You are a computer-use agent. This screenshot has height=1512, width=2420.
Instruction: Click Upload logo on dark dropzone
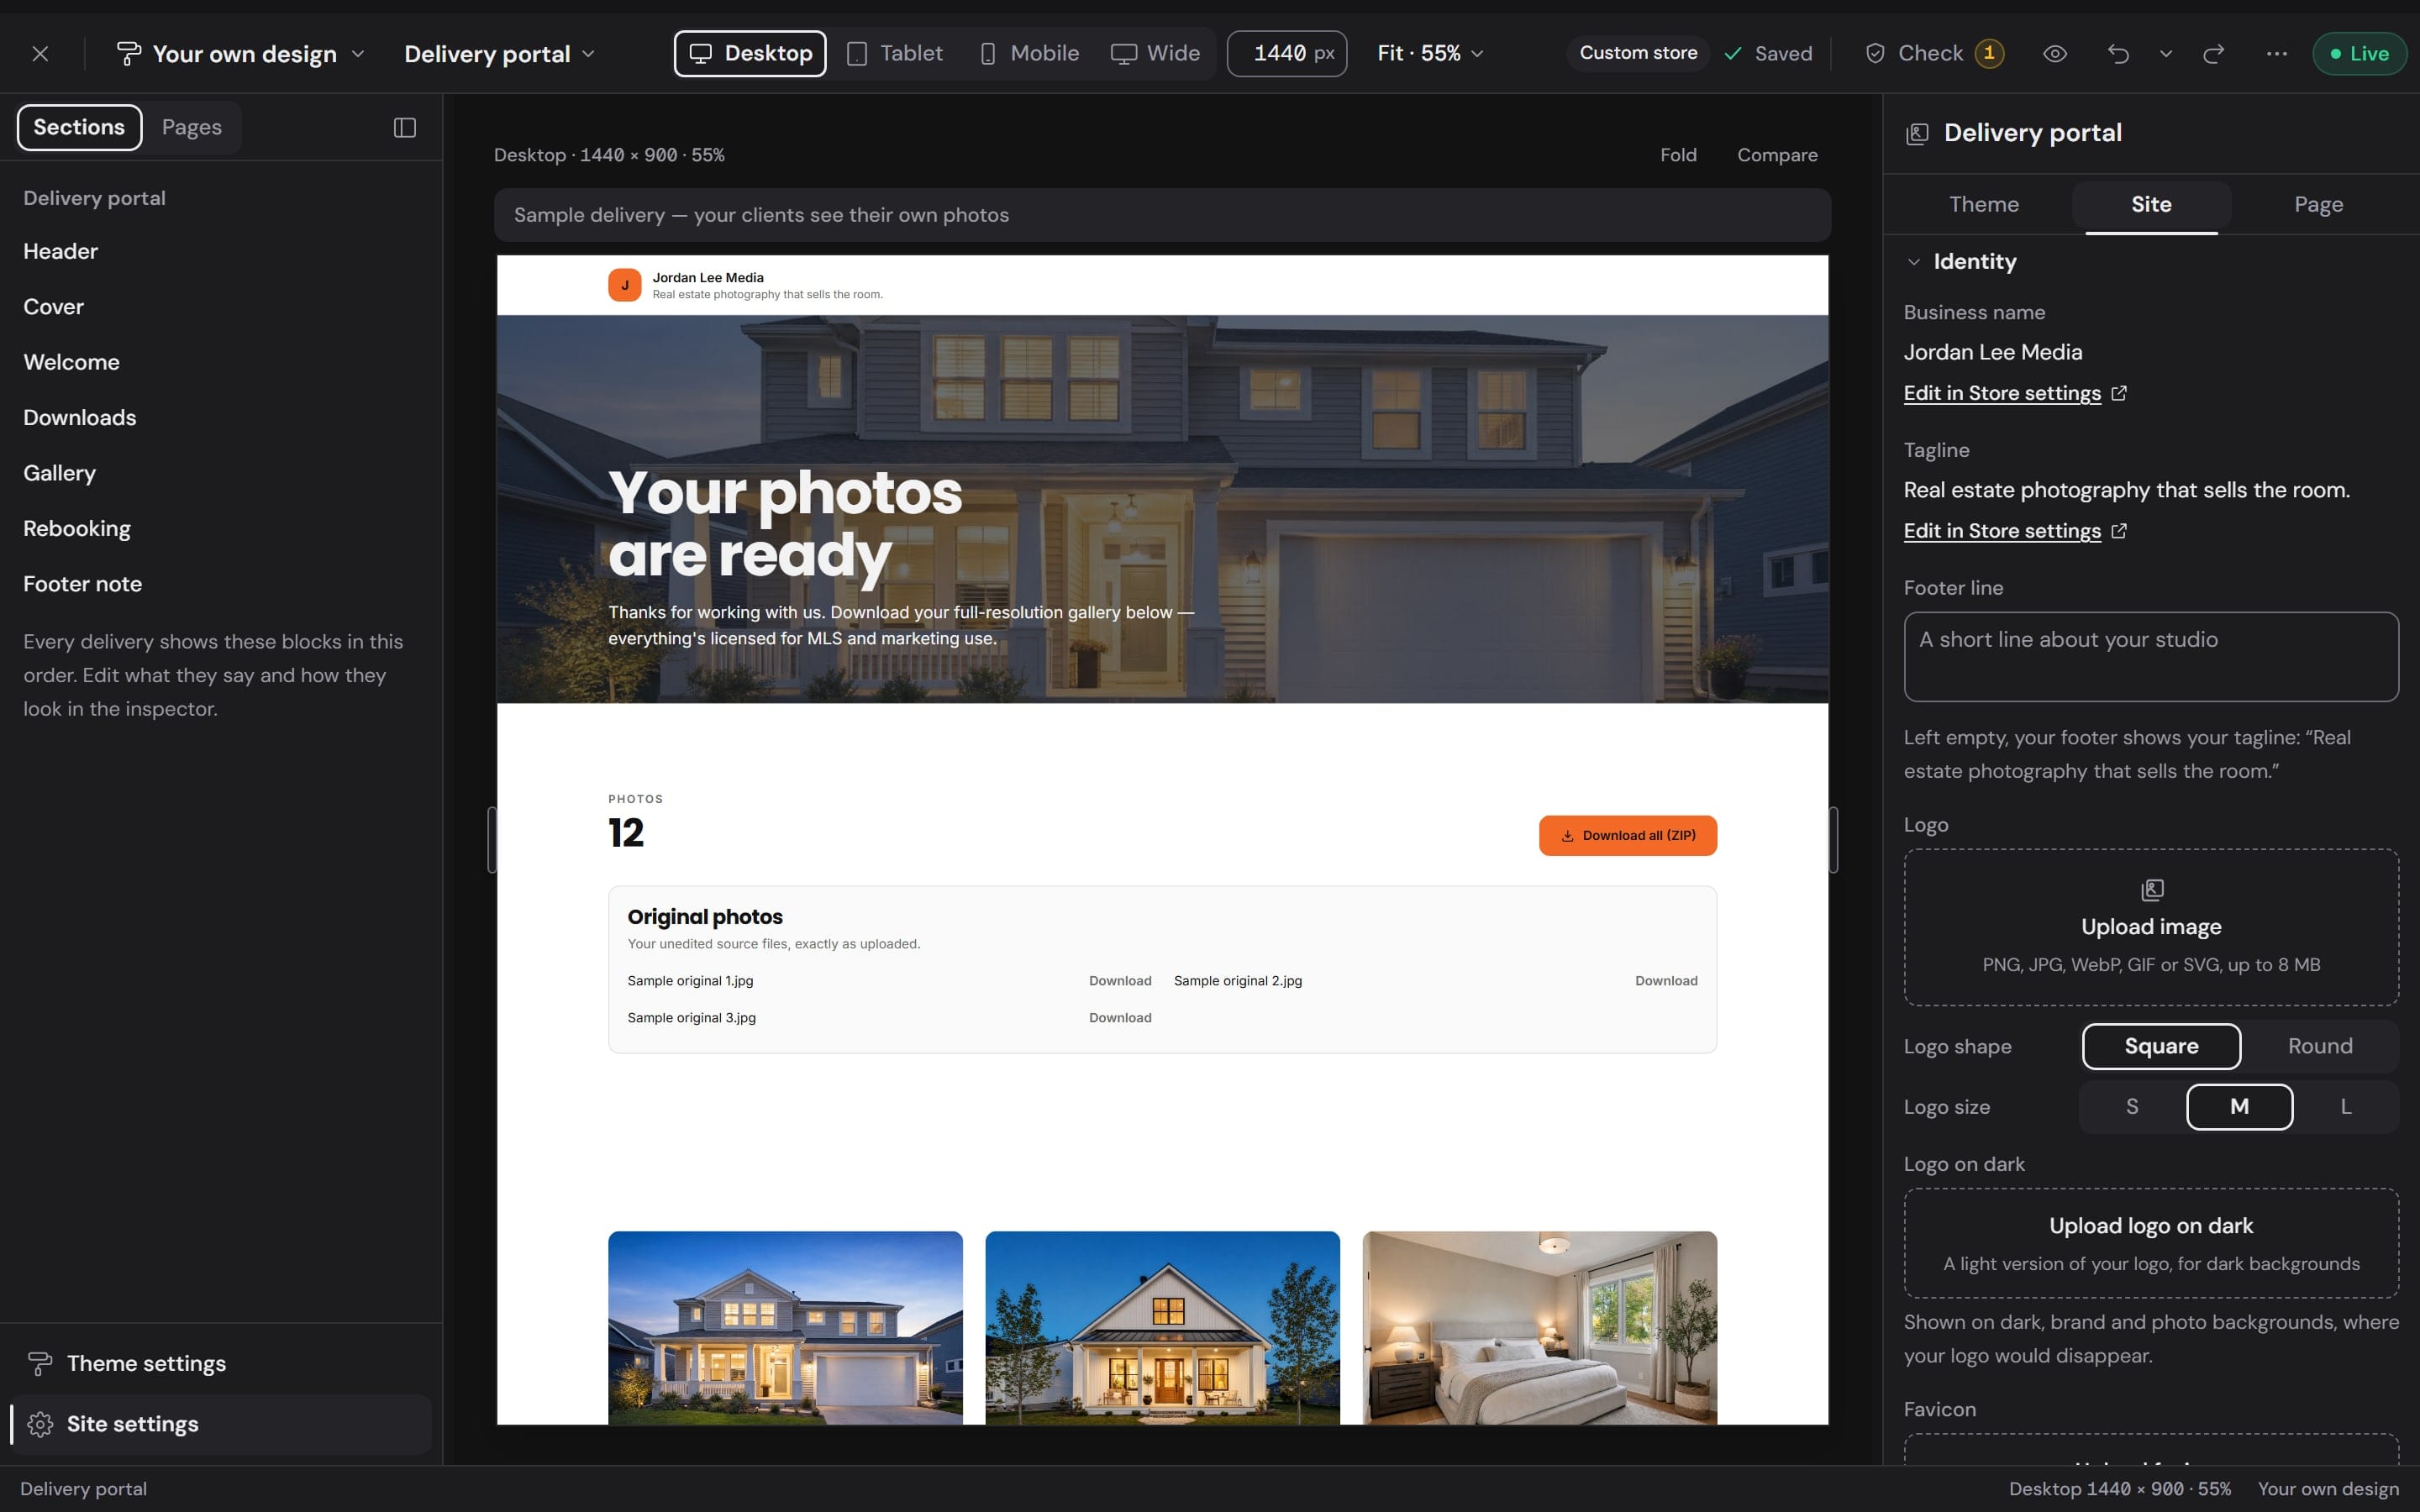point(2151,1243)
